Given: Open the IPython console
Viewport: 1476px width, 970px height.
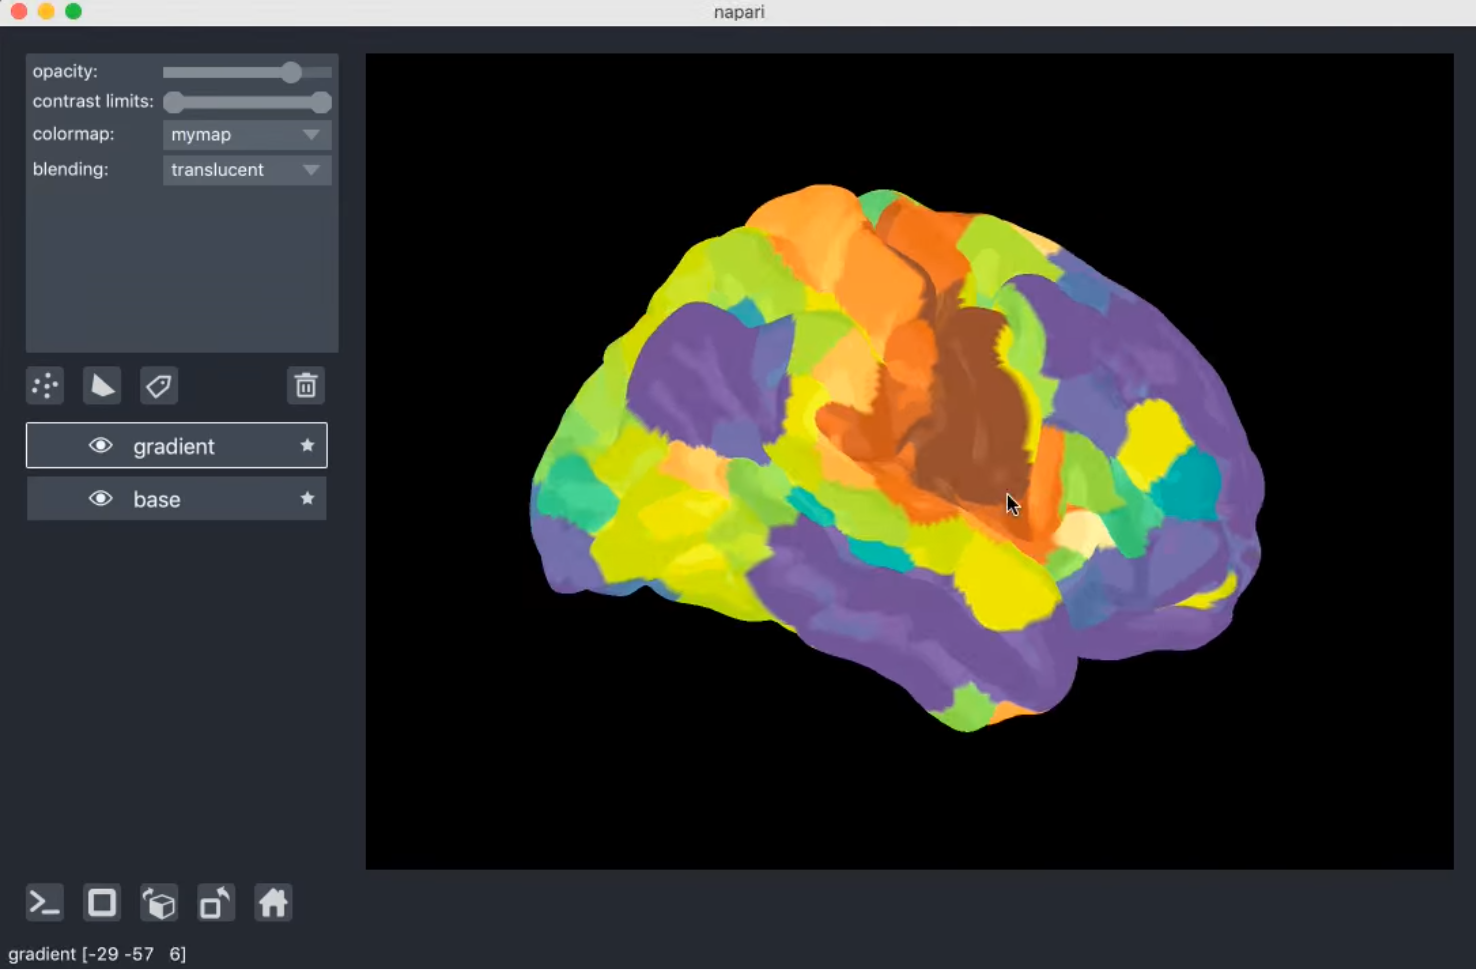Looking at the screenshot, I should coord(44,902).
